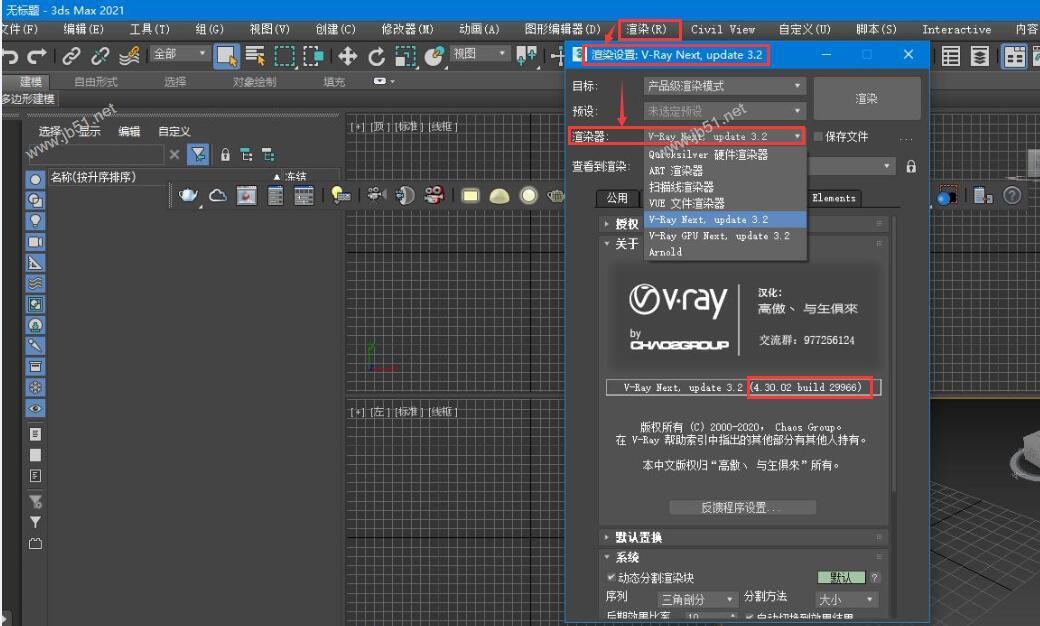Activate the Rotate tool on the toolbar
1040x626 pixels.
375,56
